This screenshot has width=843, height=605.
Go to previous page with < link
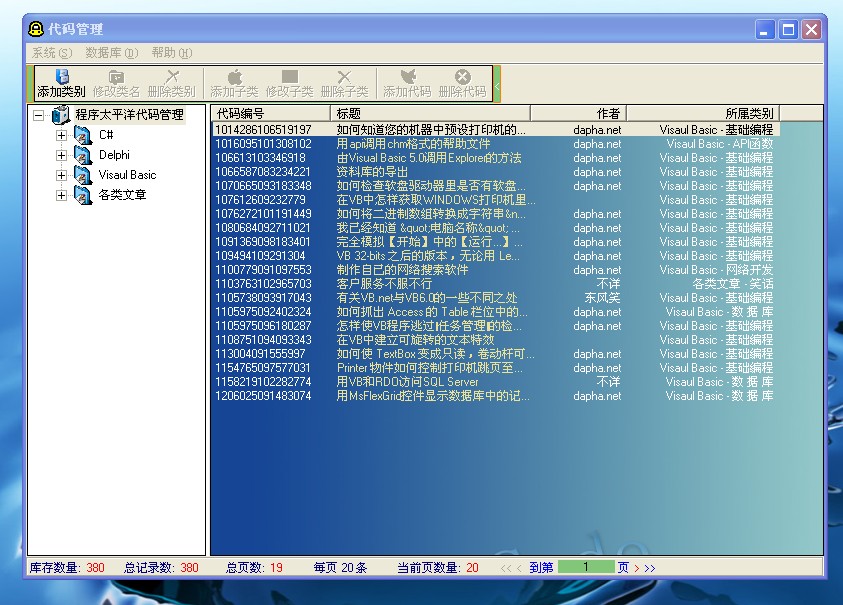[519, 568]
